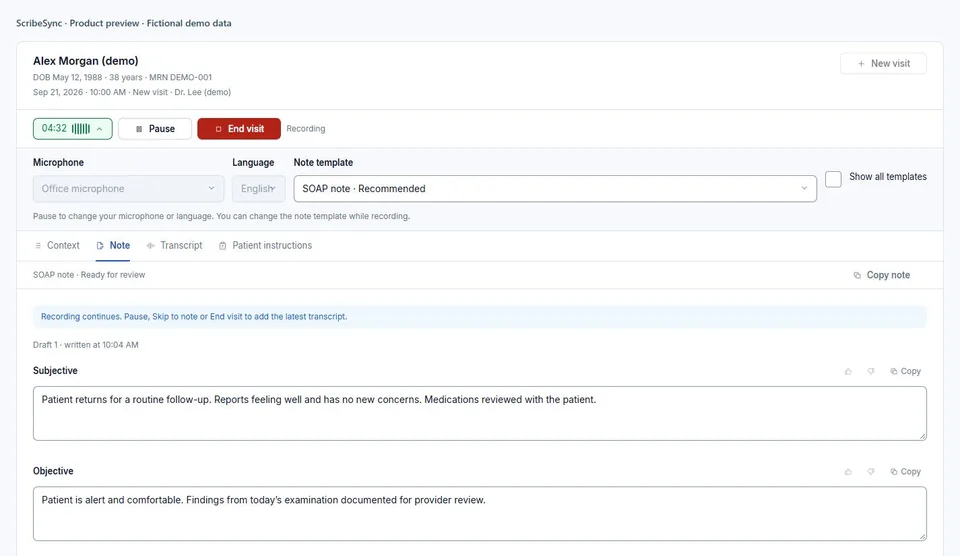The height and width of the screenshot is (556, 960).
Task: End the visit
Action: (239, 129)
